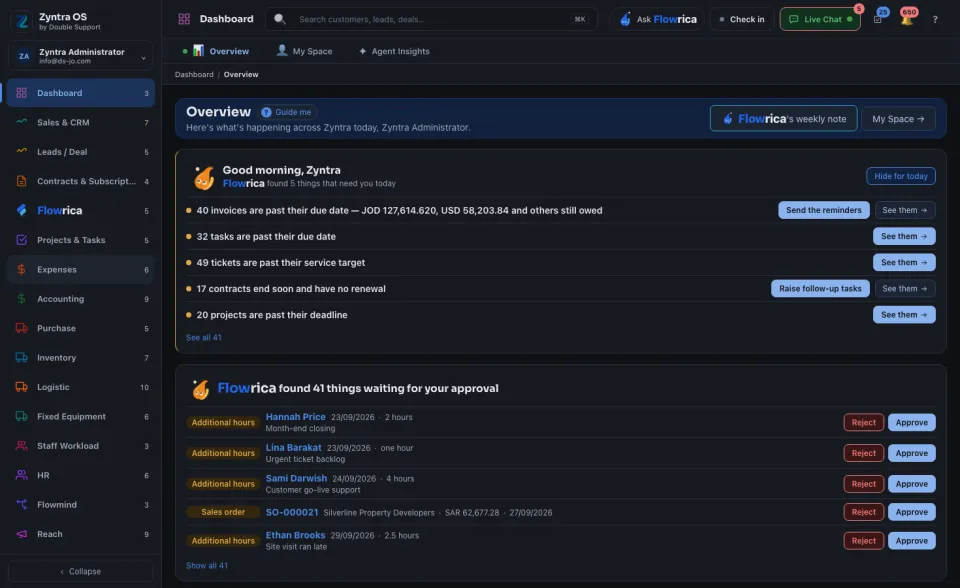
Task: Expand See all 41 findings
Action: pyautogui.click(x=204, y=337)
